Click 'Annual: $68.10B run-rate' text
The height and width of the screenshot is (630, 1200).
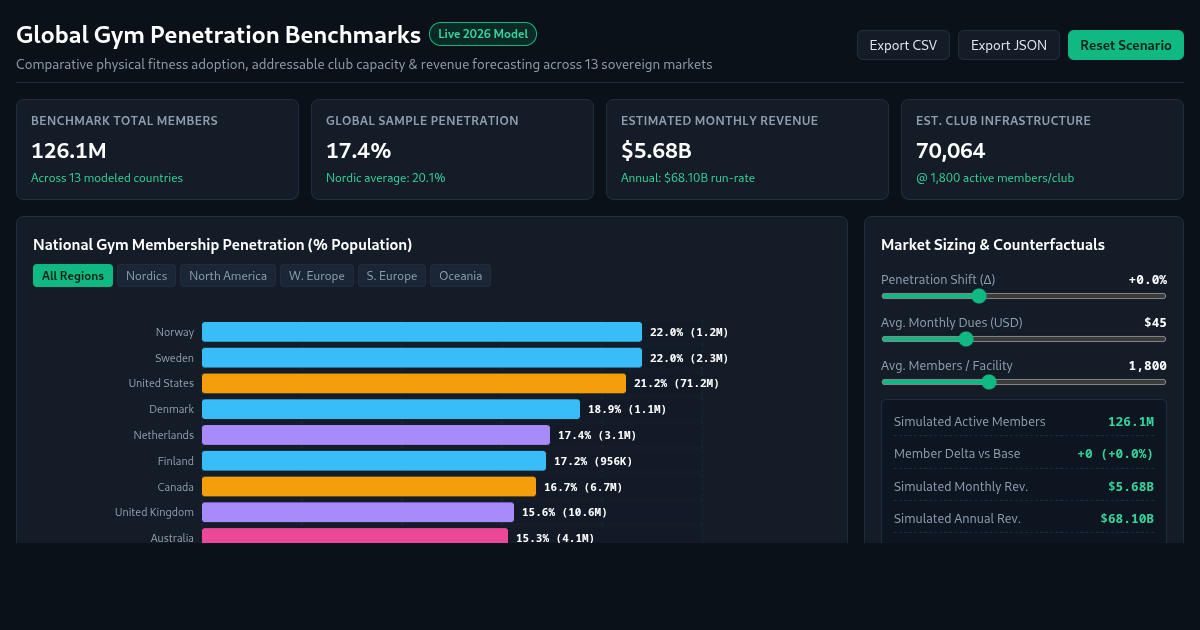pyautogui.click(x=688, y=178)
